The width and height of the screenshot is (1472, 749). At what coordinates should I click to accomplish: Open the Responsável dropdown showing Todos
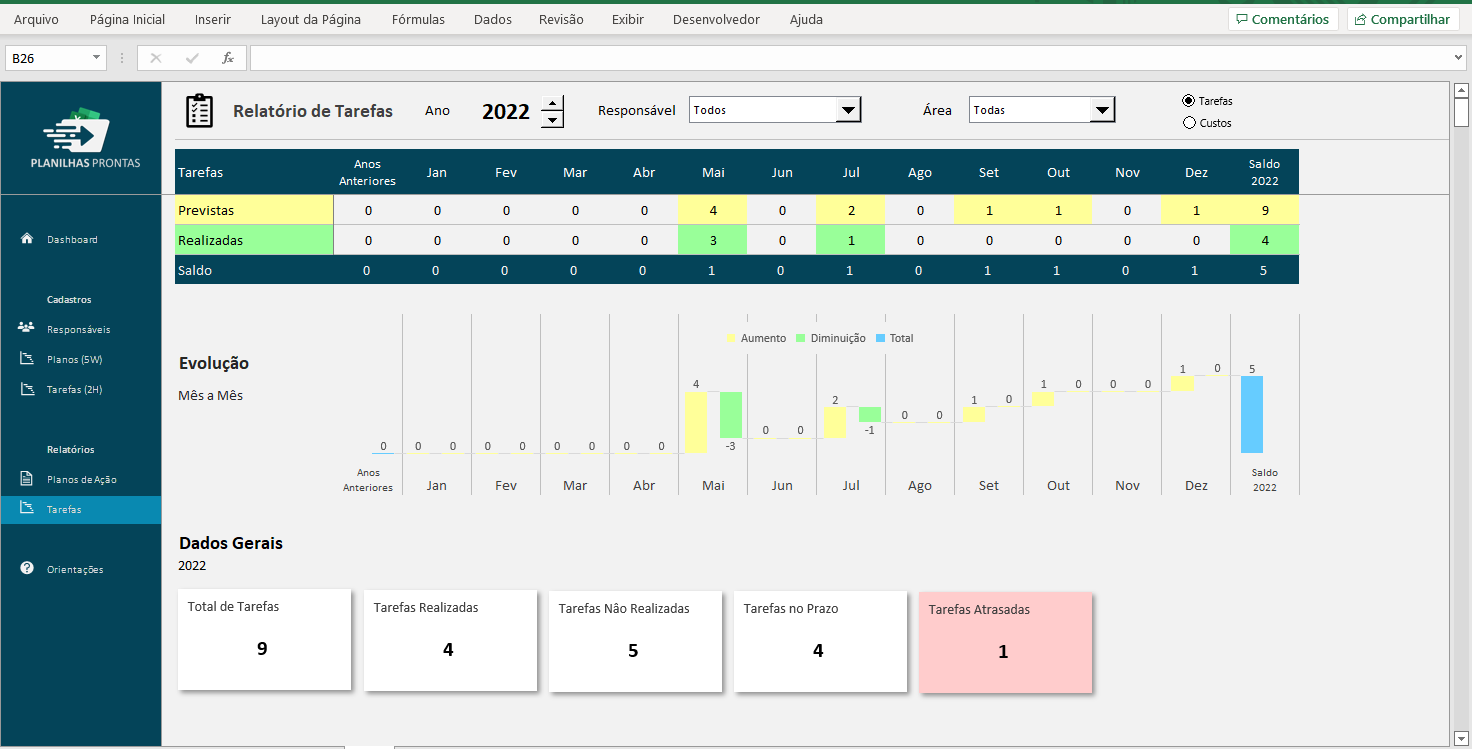pyautogui.click(x=849, y=110)
